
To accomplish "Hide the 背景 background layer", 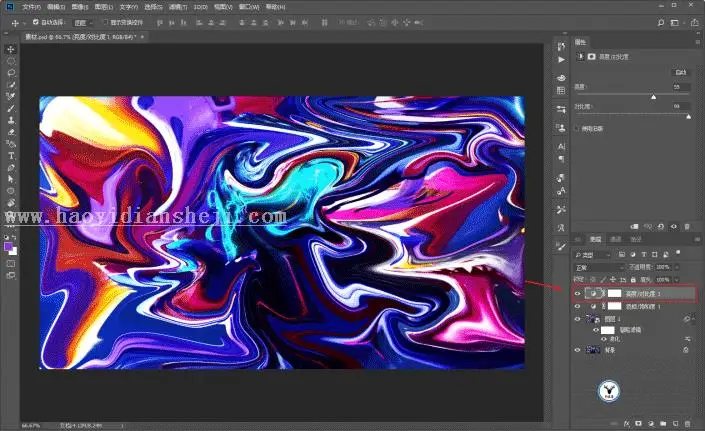I will 578,350.
